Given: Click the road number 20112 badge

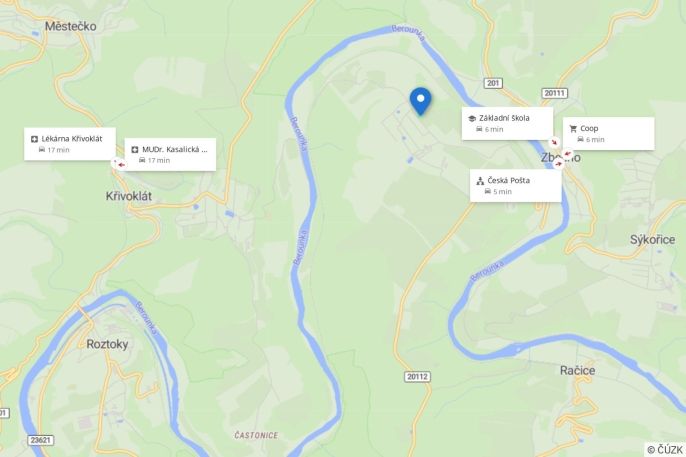Looking at the screenshot, I should point(417,377).
